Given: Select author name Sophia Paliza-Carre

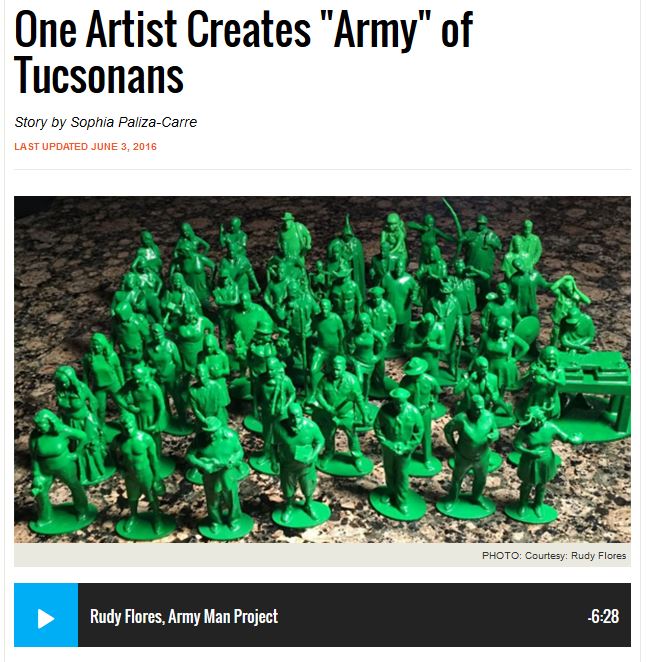Looking at the screenshot, I should point(133,122).
